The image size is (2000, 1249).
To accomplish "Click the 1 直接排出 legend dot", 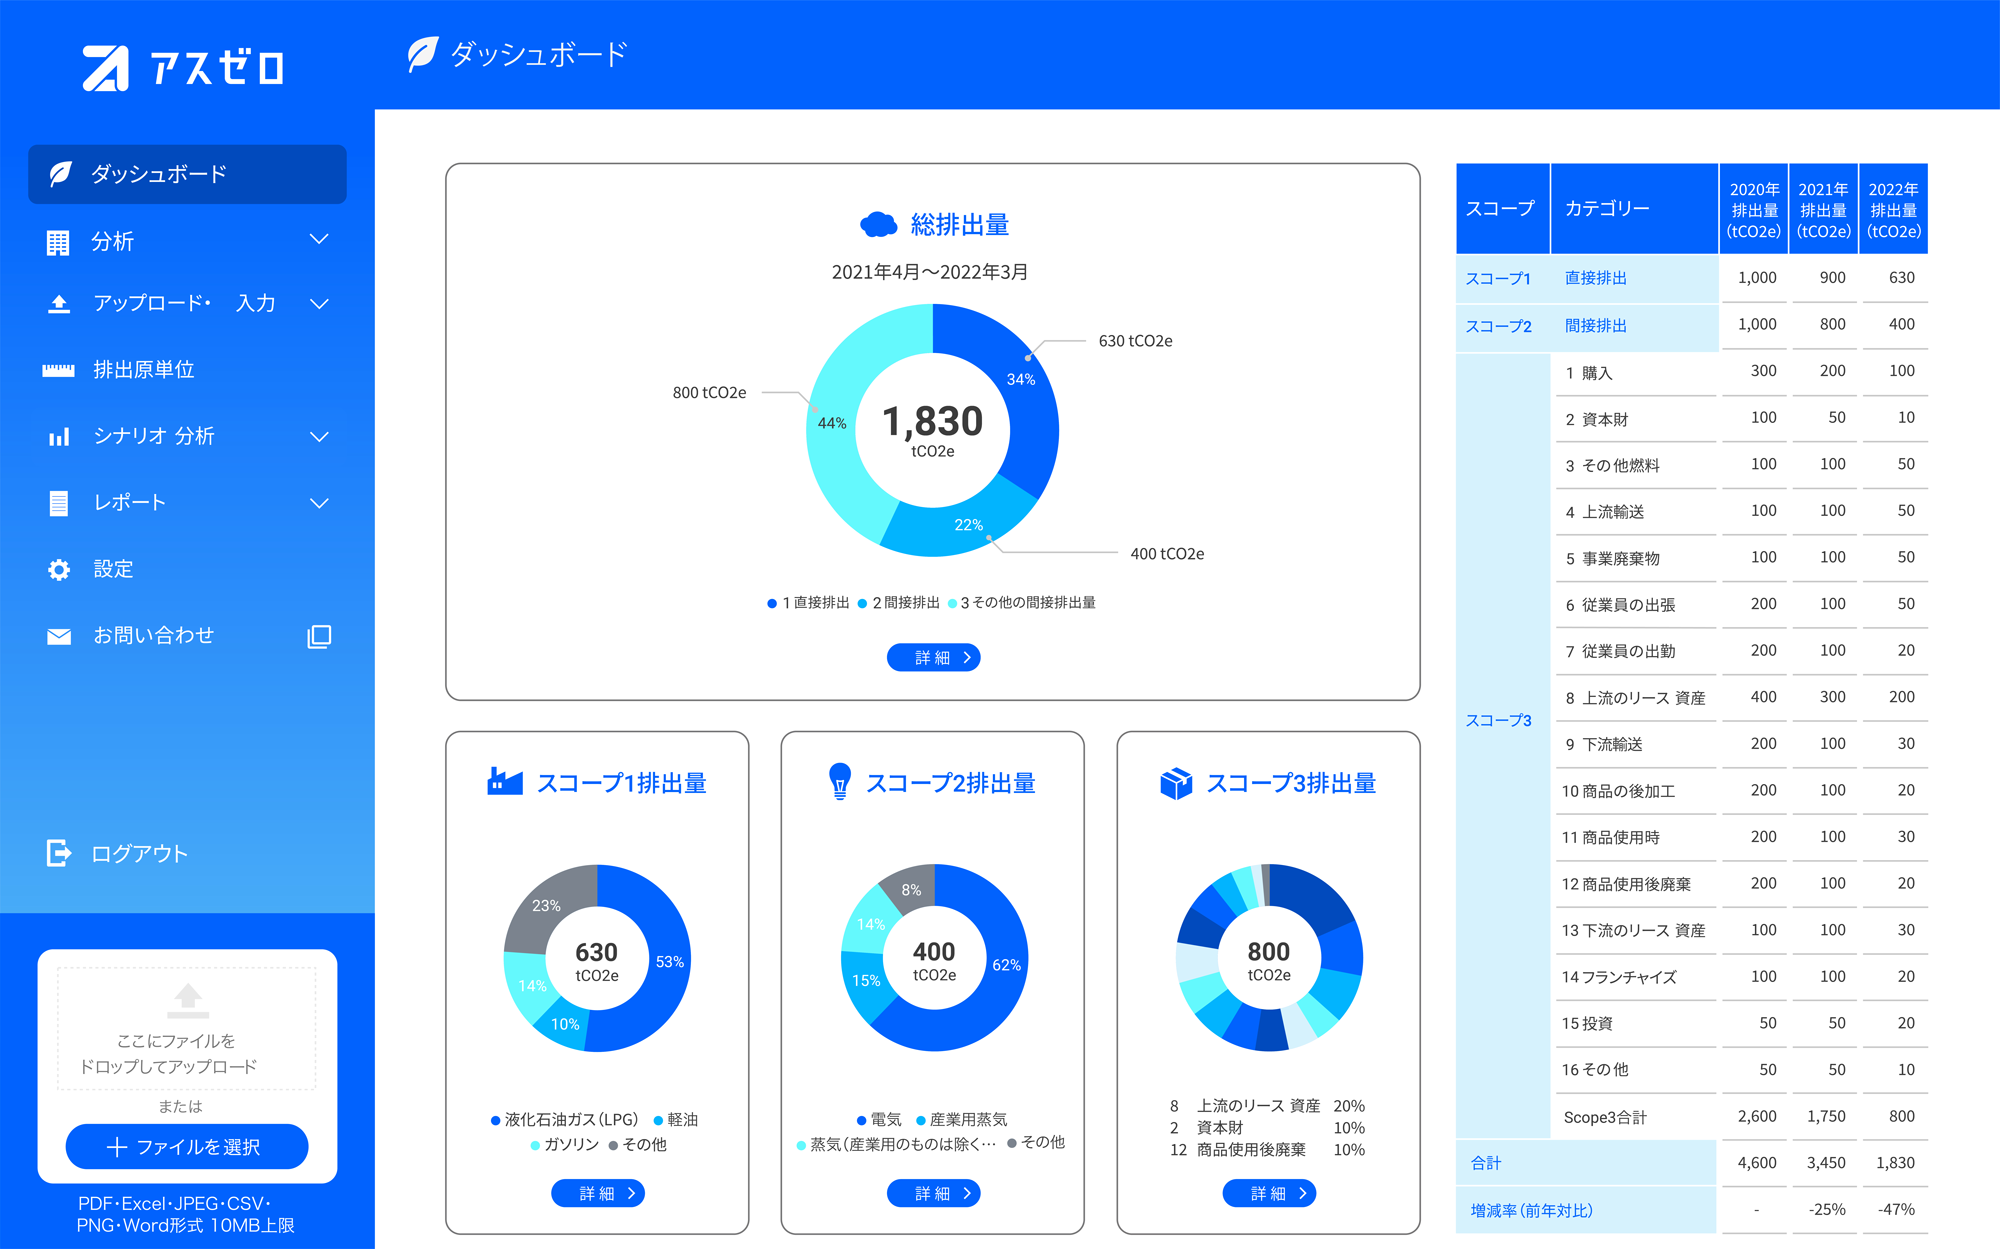I will tap(772, 603).
